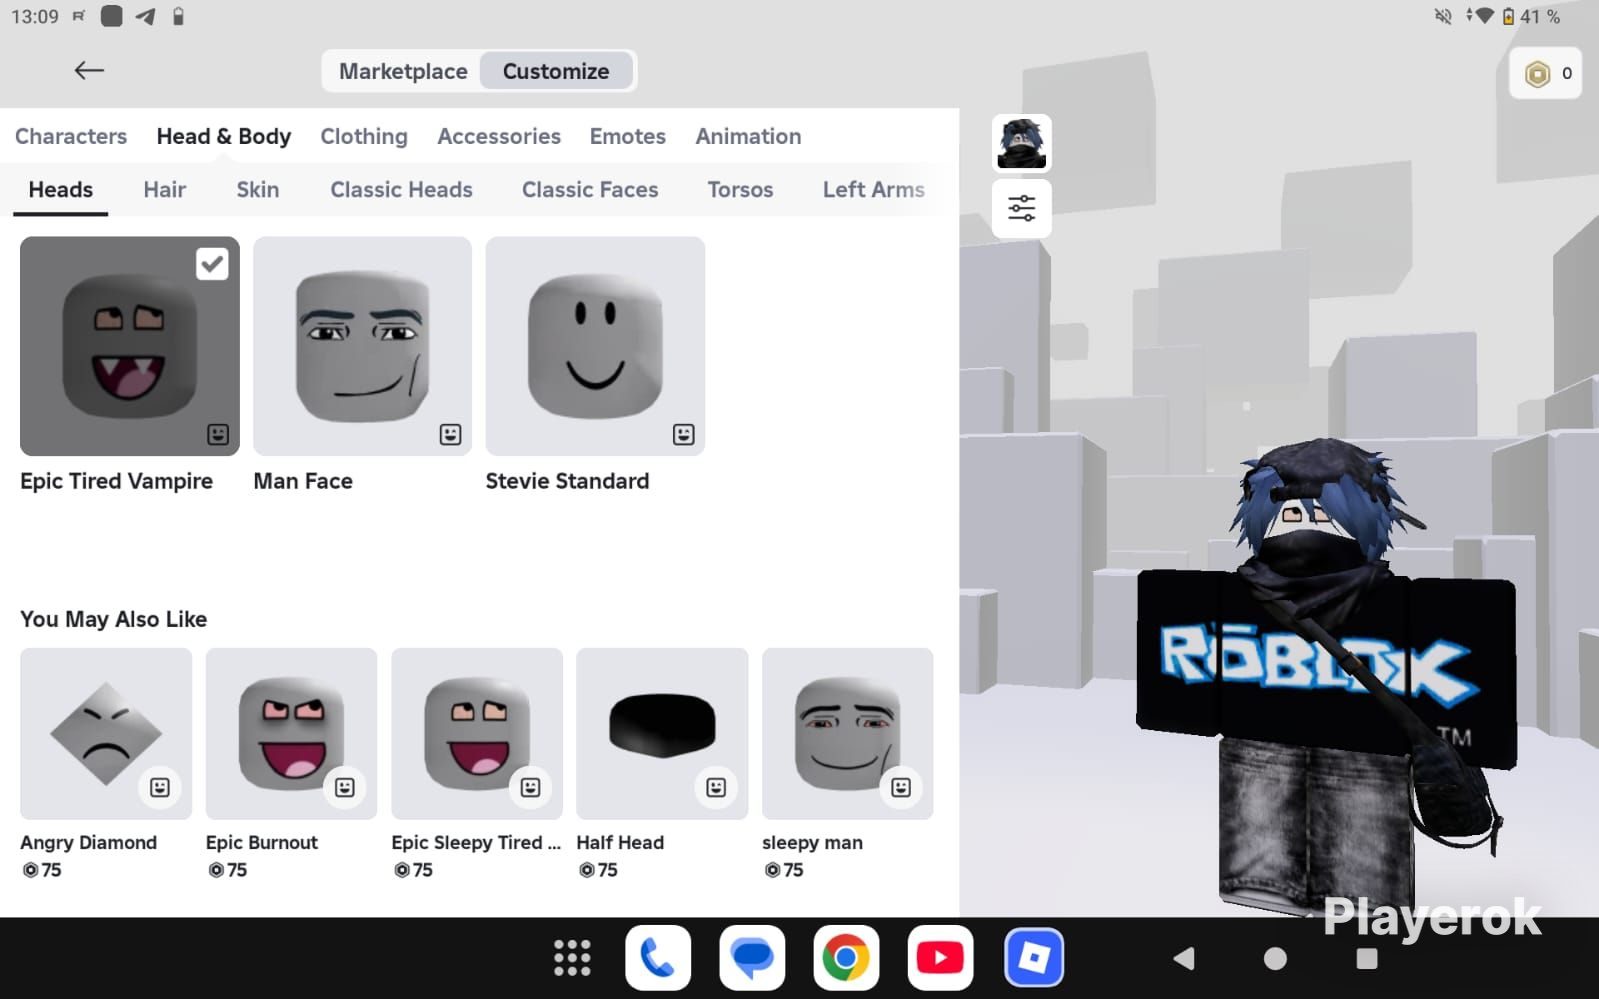This screenshot has height=999, width=1599.
Task: Launch YouTube from the dock
Action: pos(940,958)
